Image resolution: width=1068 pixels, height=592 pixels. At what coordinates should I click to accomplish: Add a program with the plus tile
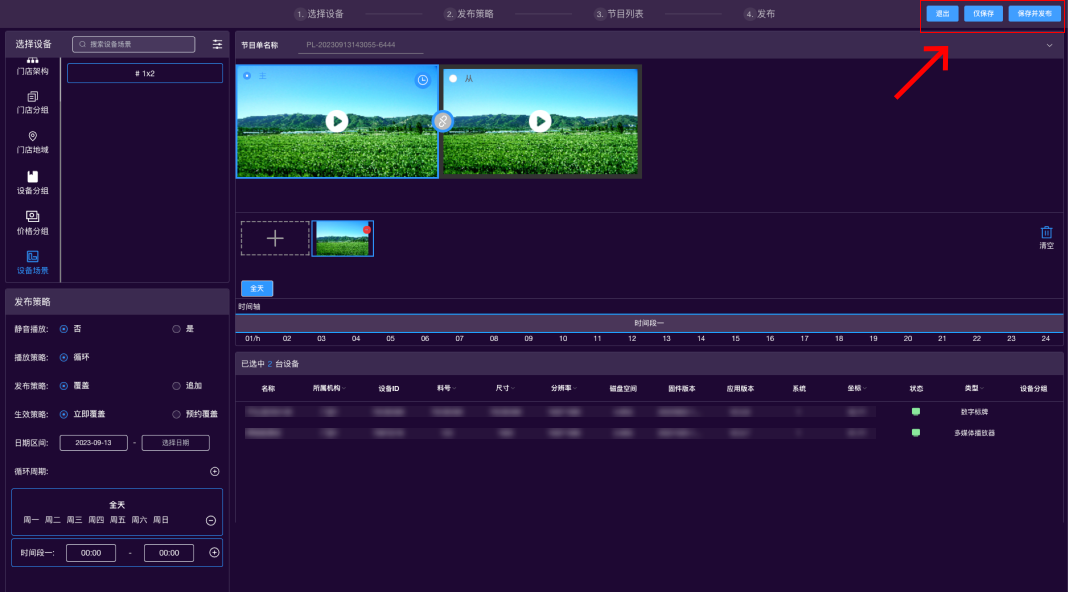pyautogui.click(x=275, y=238)
